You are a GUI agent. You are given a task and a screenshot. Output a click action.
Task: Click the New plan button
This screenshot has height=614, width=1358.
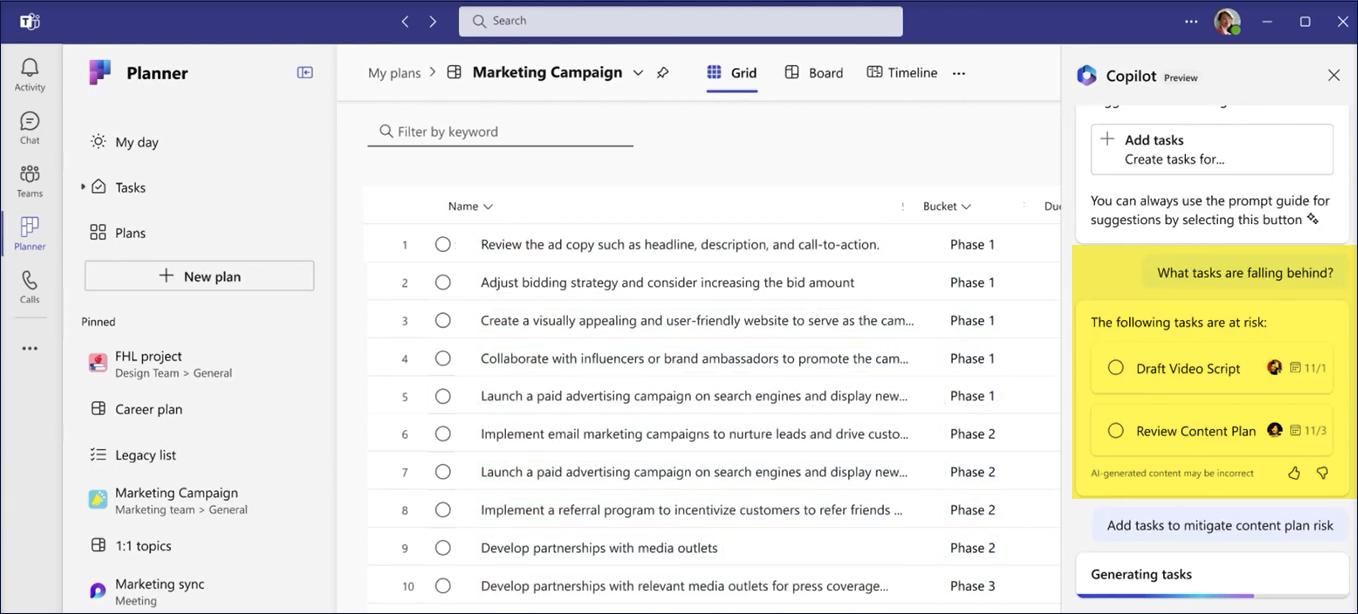point(199,276)
